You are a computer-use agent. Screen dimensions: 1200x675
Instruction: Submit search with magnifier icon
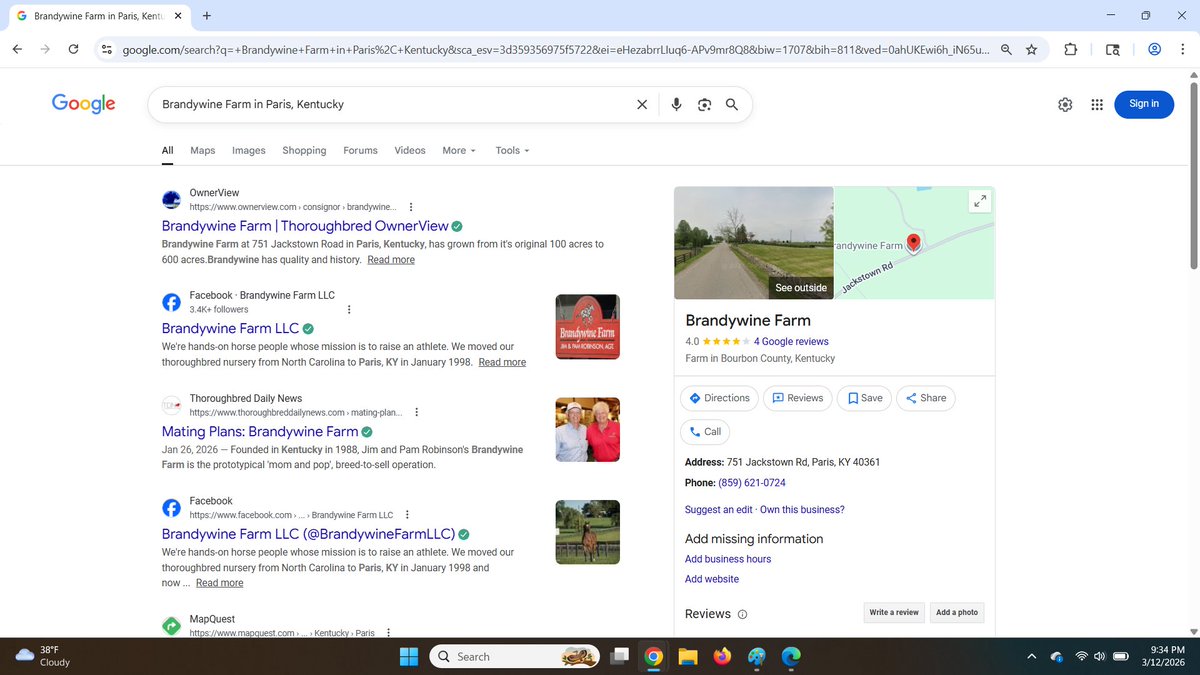732,104
